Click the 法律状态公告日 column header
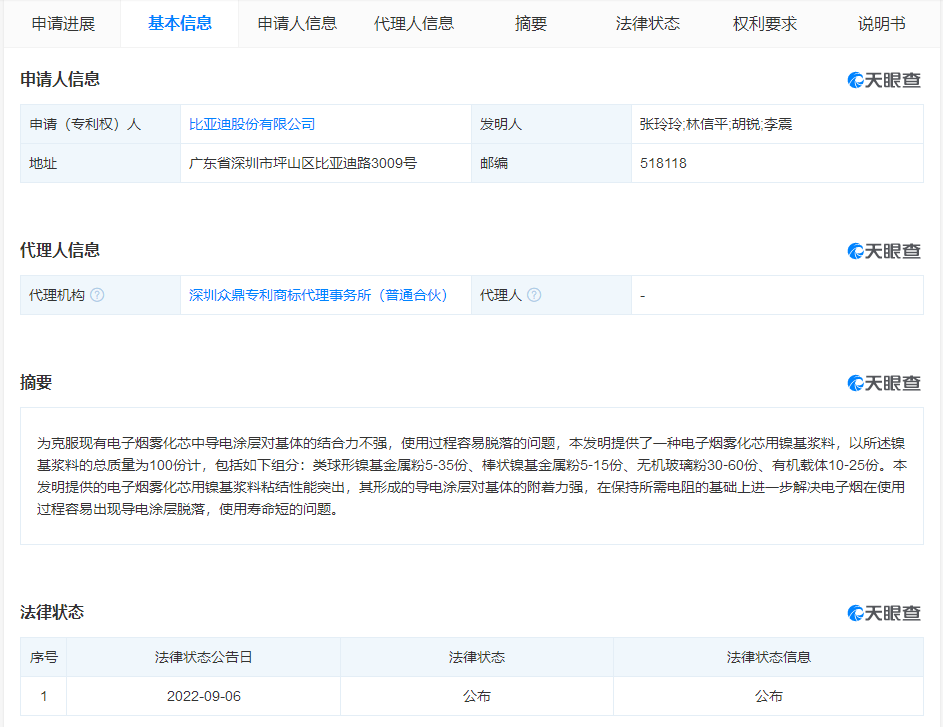 click(203, 657)
